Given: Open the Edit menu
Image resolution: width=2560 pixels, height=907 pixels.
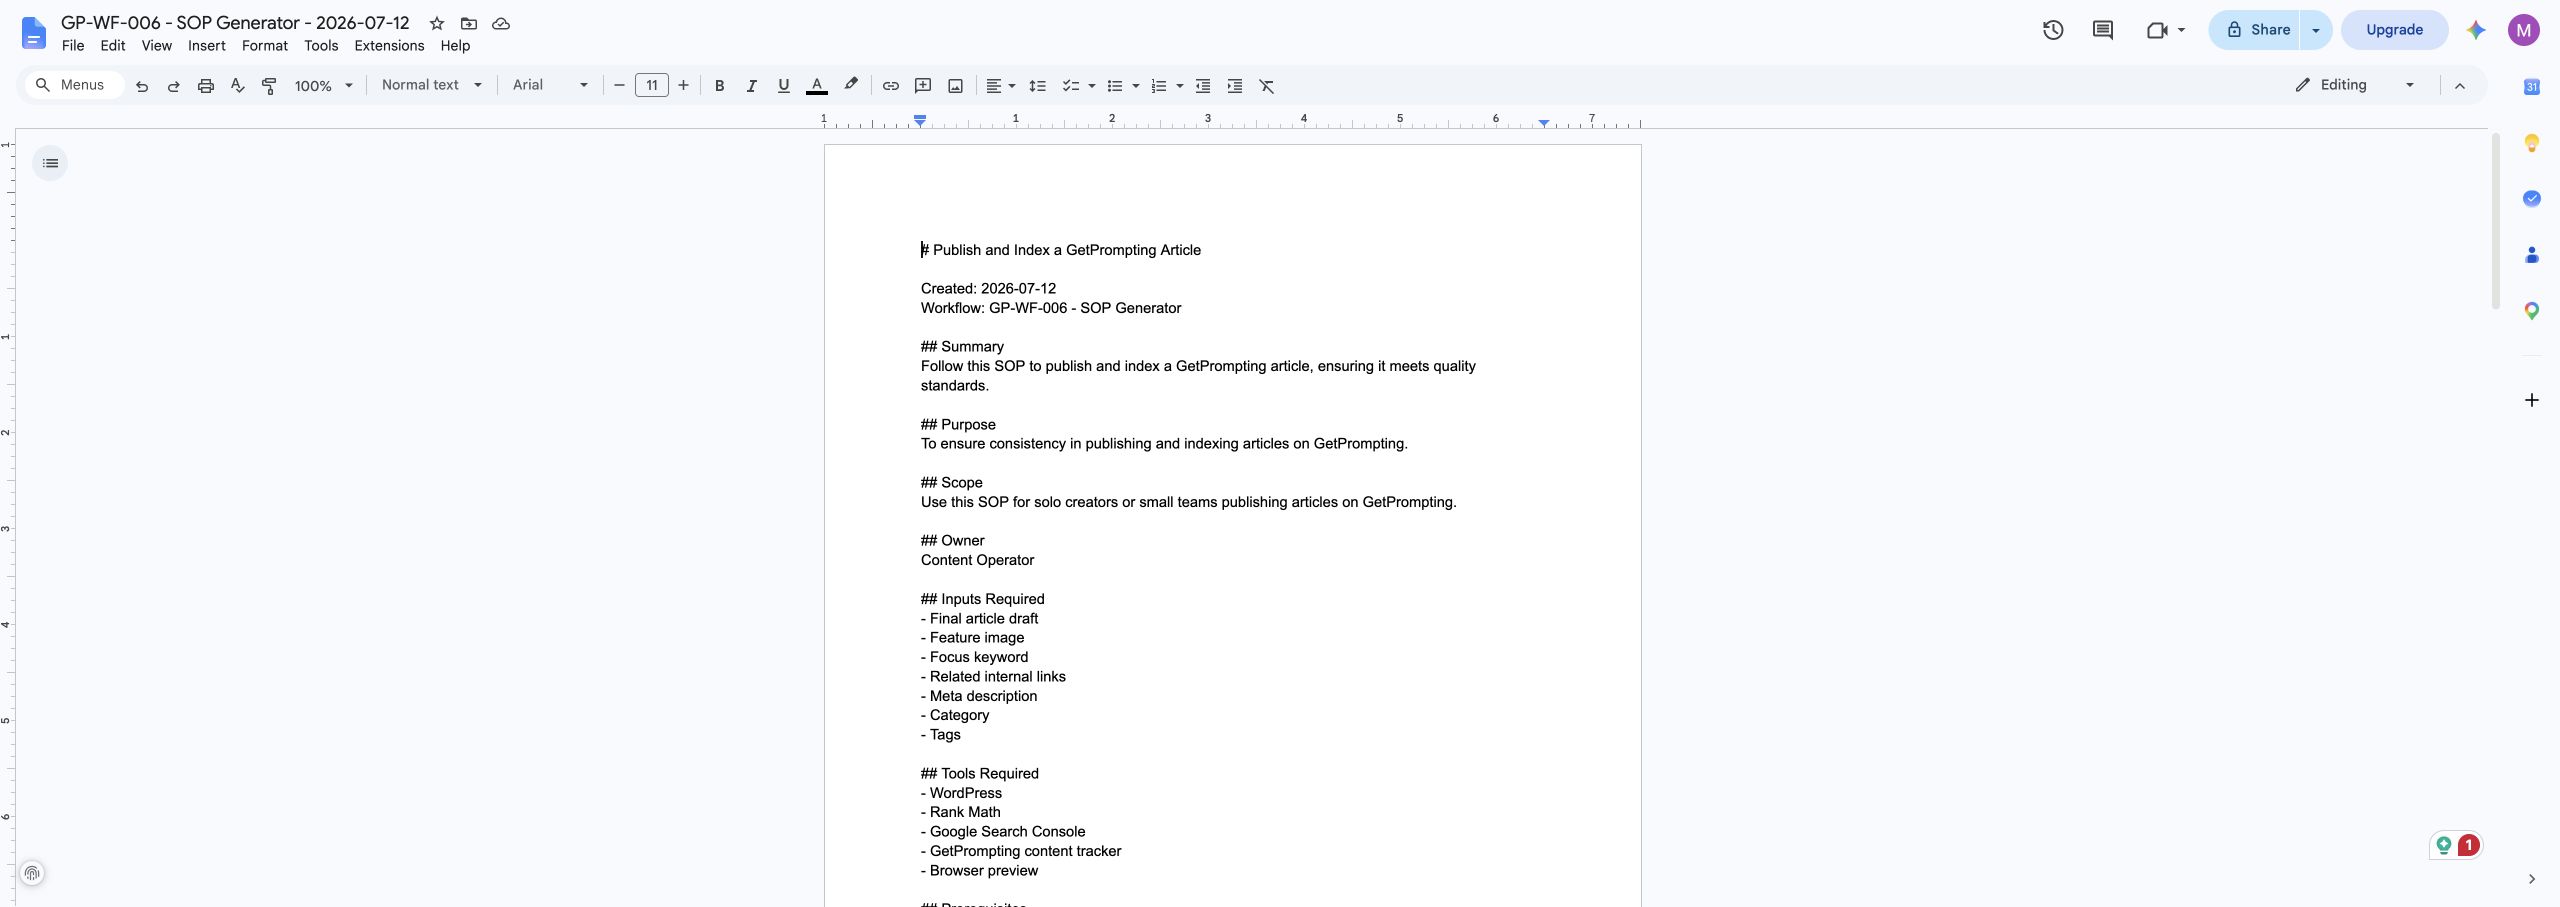Looking at the screenshot, I should click(113, 46).
